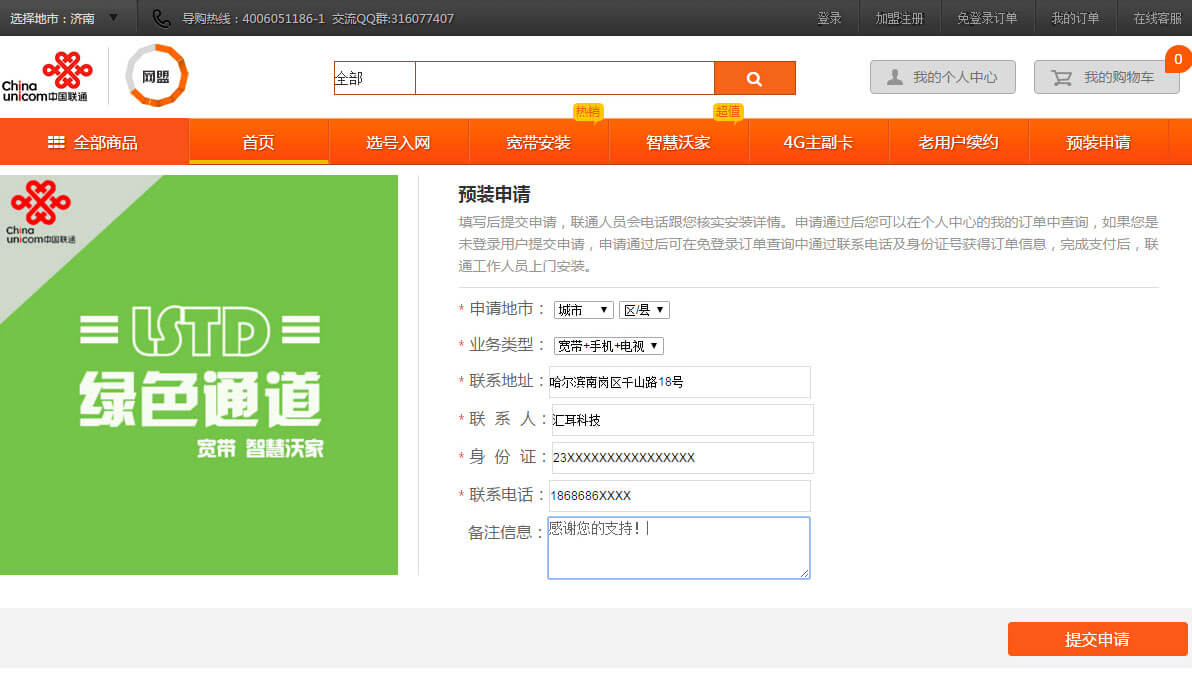
Task: Open 我的购物车 button
Action: (x=1107, y=77)
